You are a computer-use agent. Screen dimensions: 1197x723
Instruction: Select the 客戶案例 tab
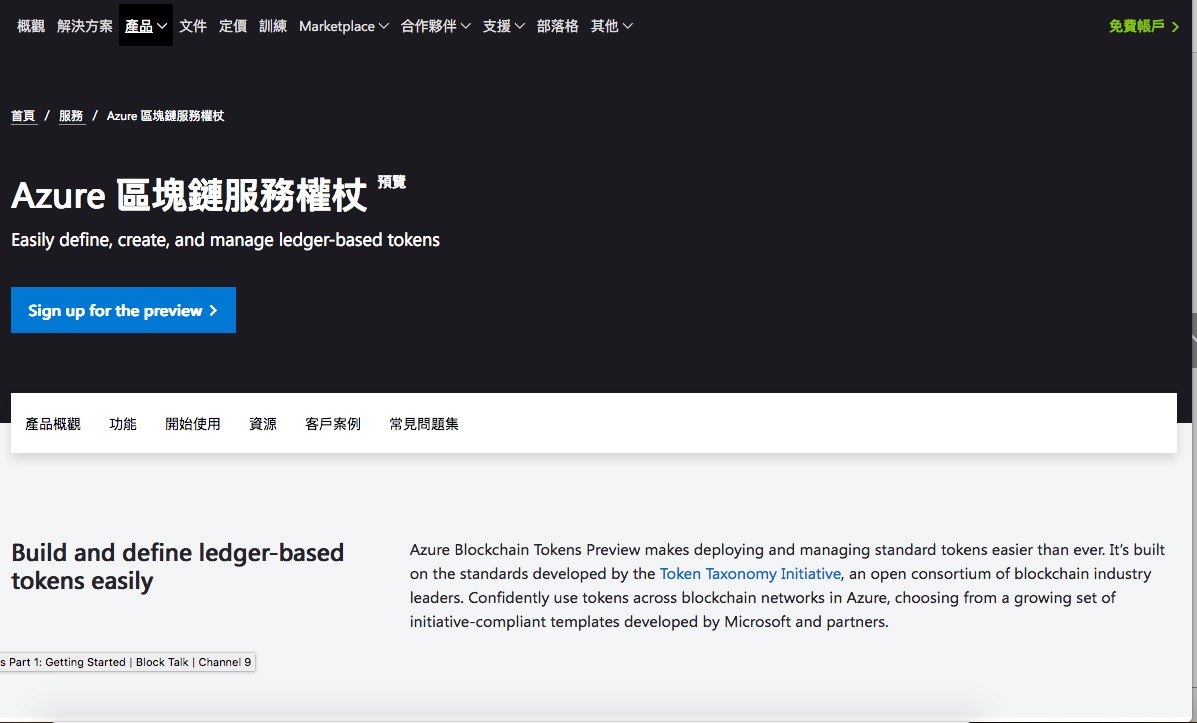(x=333, y=424)
